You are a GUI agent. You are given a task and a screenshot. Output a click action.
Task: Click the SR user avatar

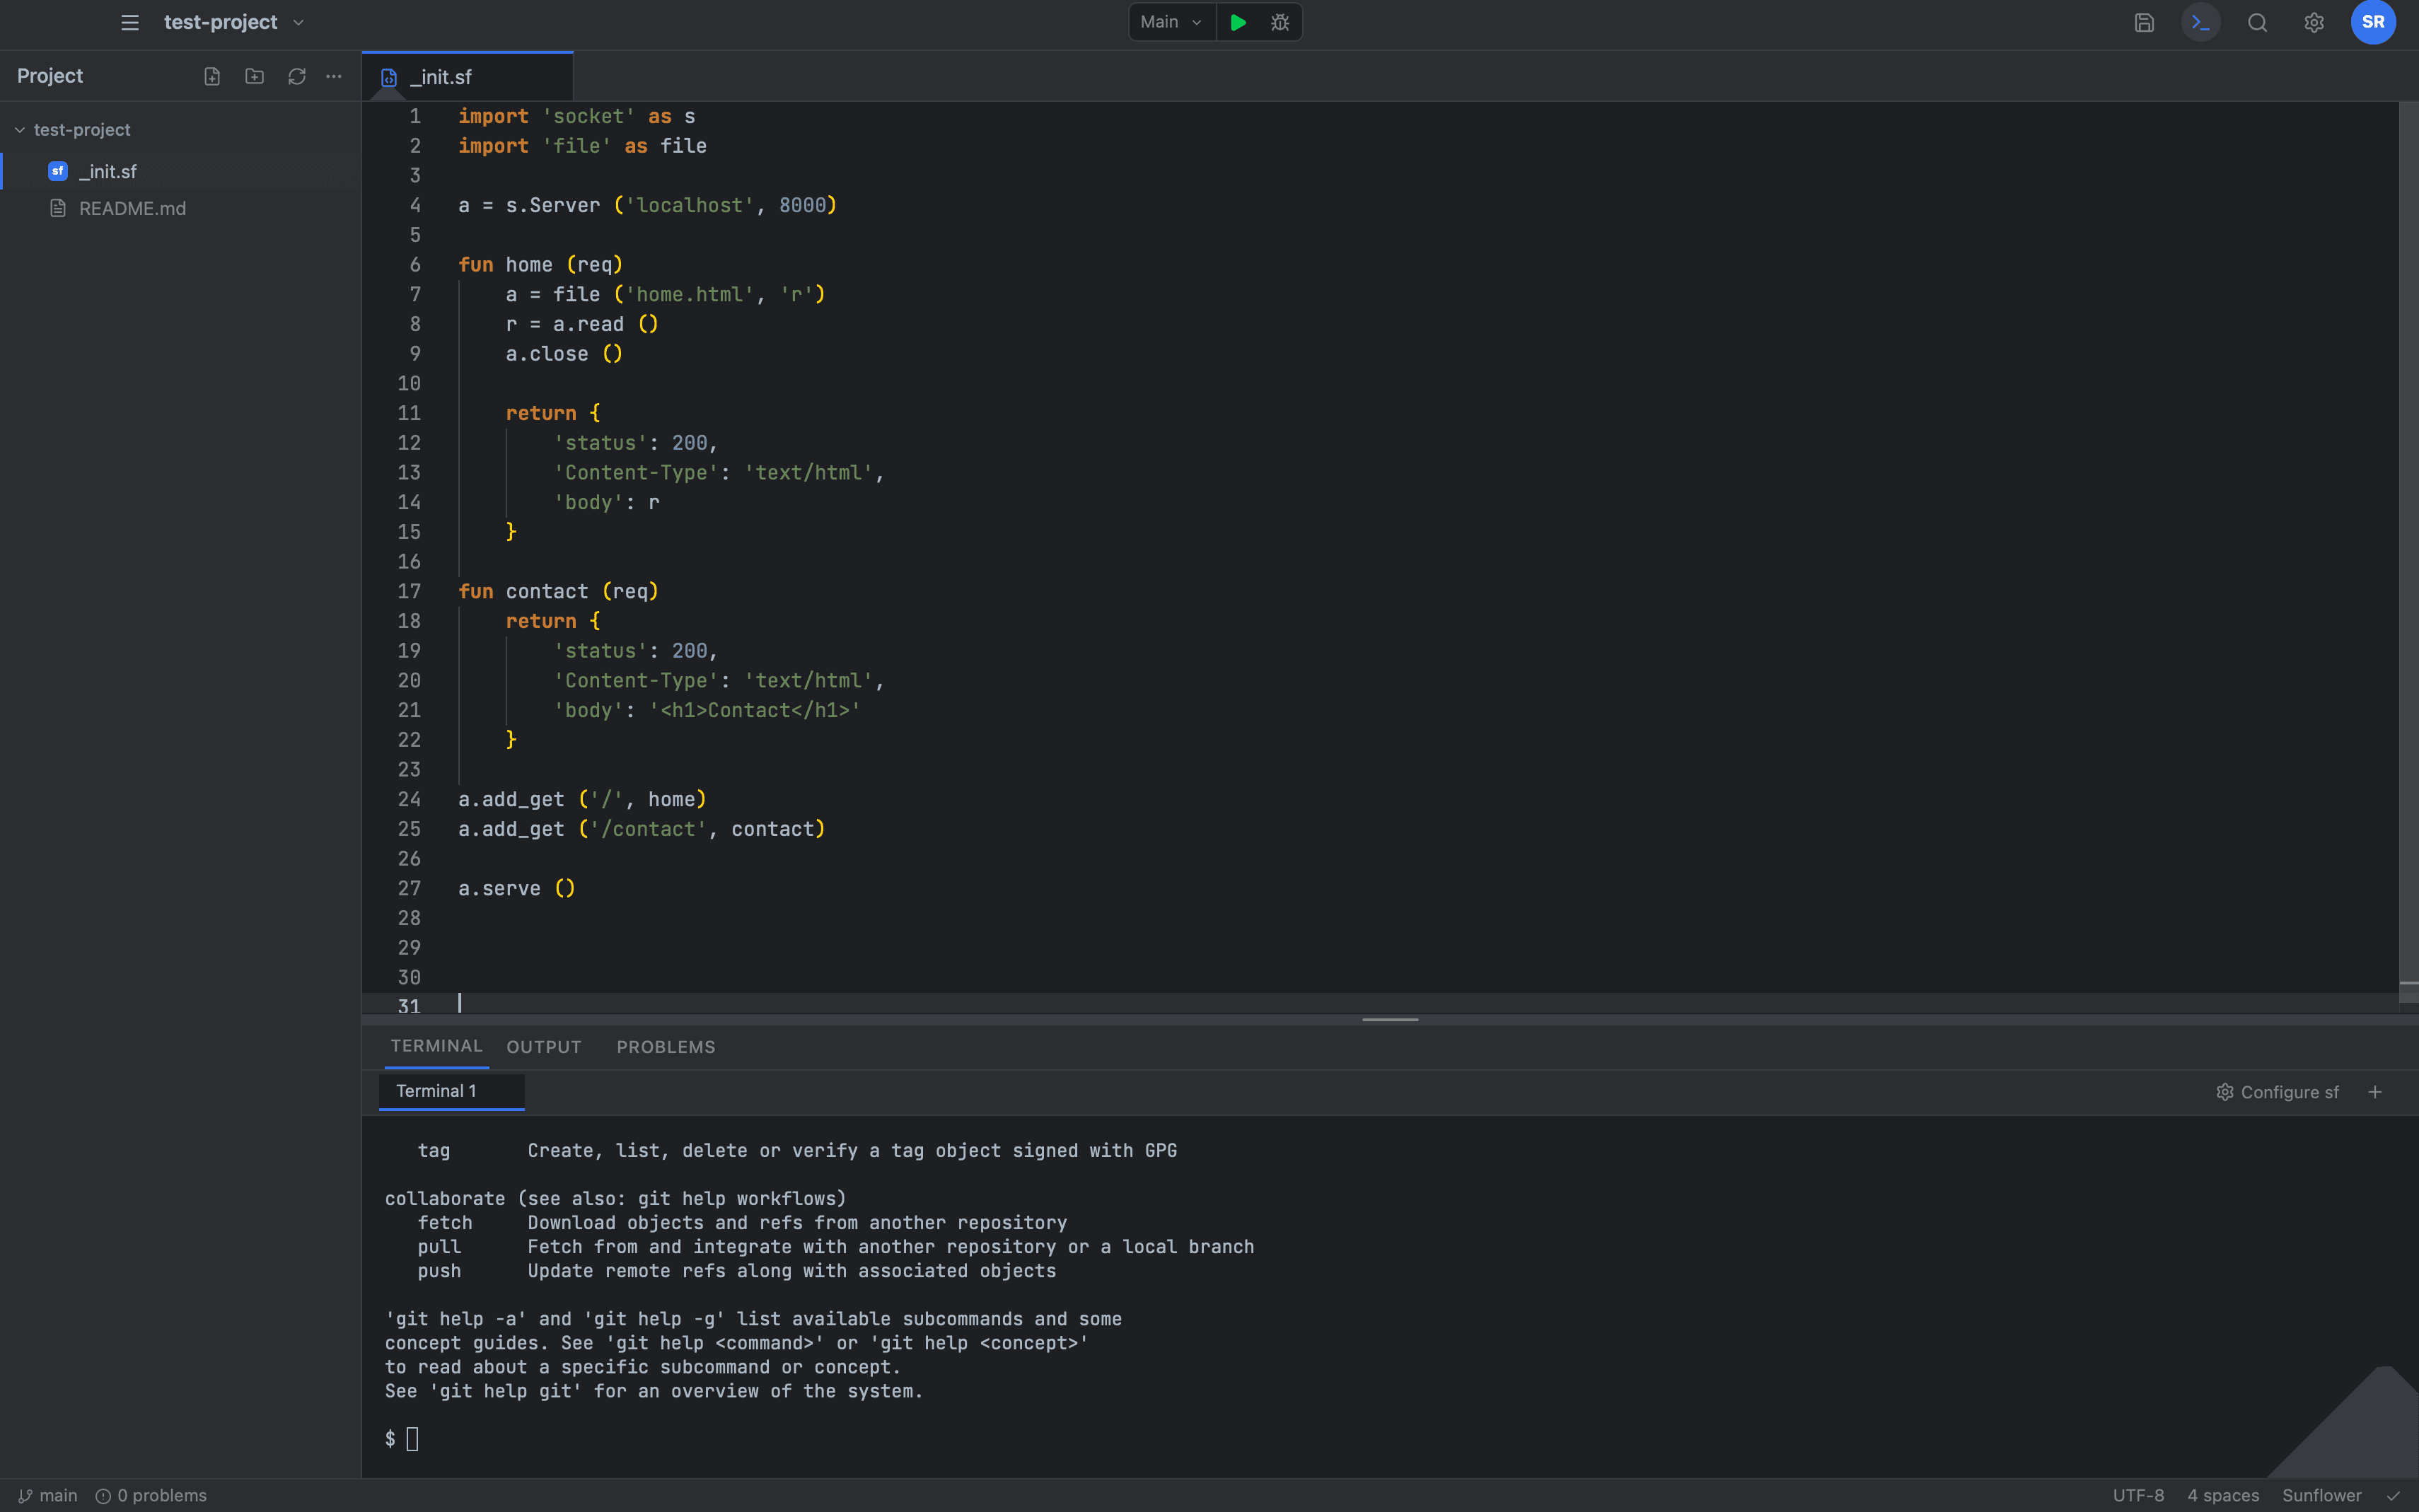pos(2373,22)
